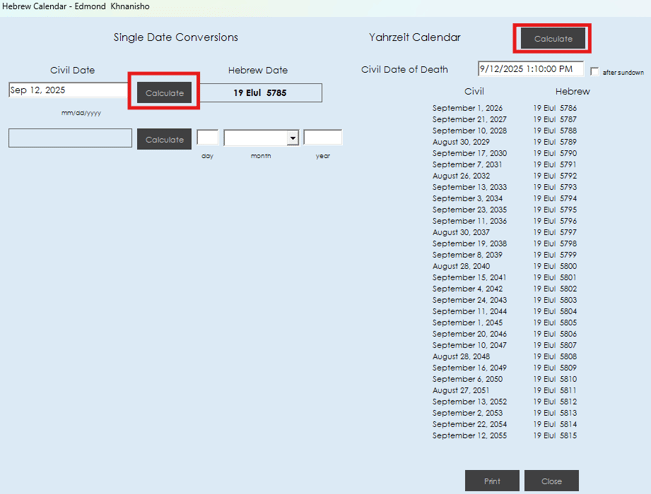The image size is (651, 494).
Task: Close the Hebrew Calendar dialog
Action: point(551,481)
